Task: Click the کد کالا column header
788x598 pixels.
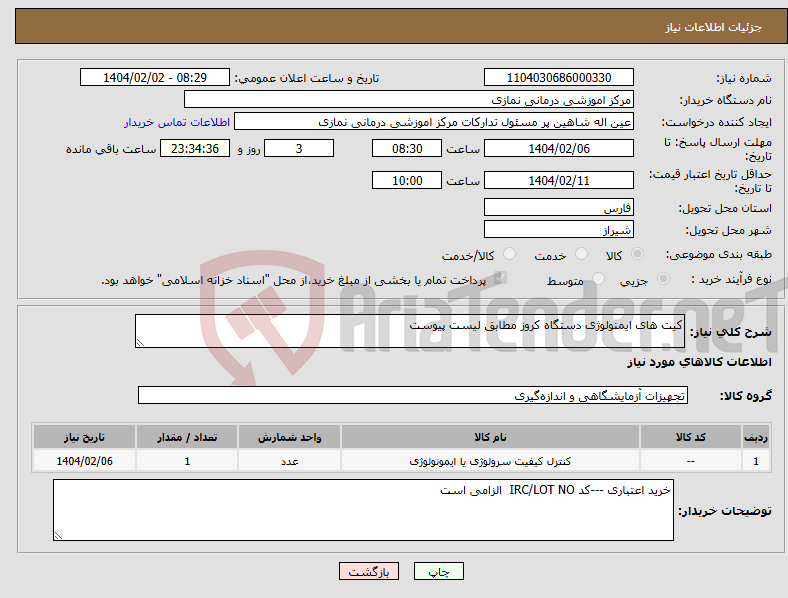Action: click(x=691, y=437)
